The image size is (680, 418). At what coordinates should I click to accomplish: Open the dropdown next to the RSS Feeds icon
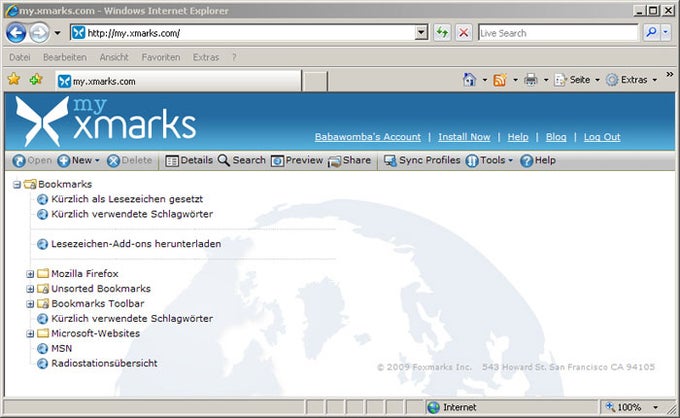(x=515, y=80)
